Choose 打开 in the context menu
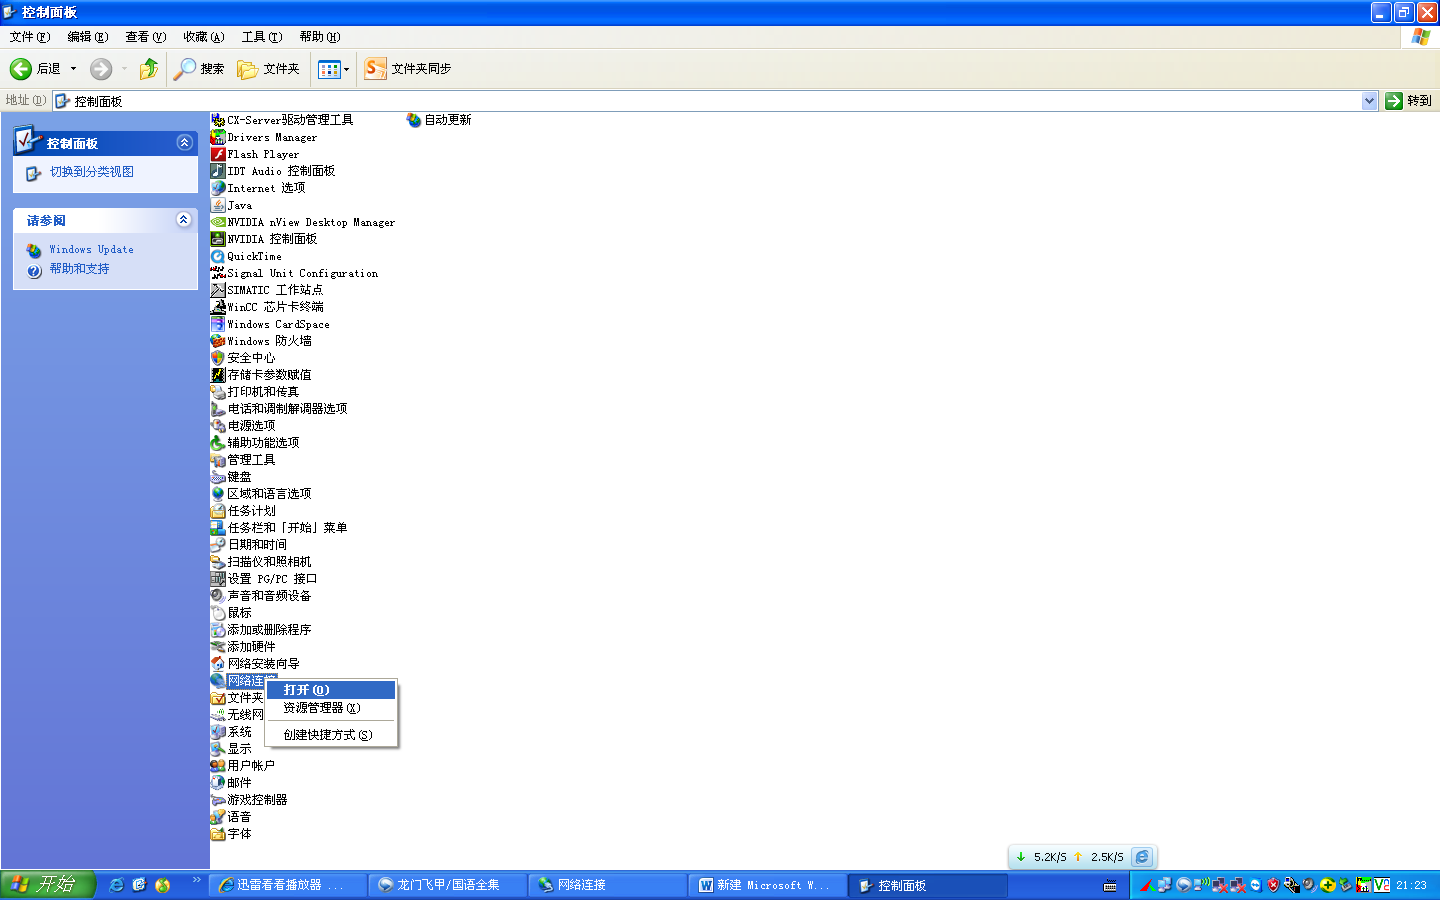The height and width of the screenshot is (900, 1440). click(306, 690)
